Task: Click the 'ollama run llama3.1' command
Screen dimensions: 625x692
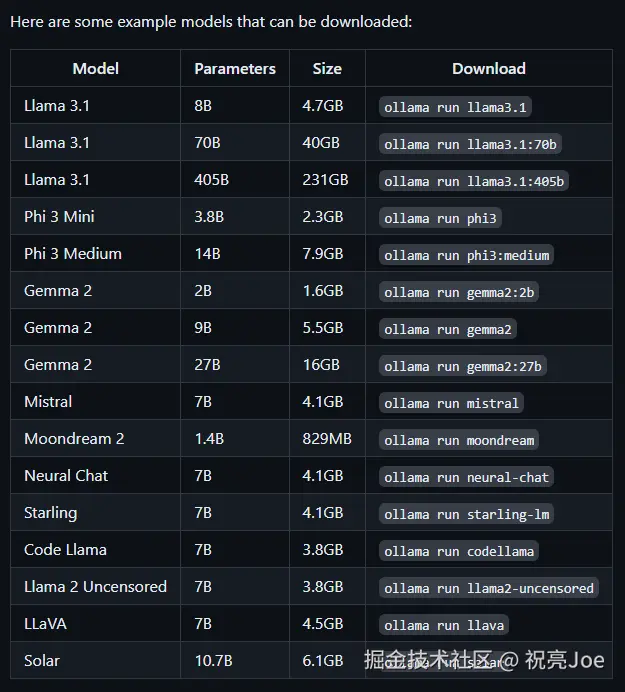Action: (455, 107)
